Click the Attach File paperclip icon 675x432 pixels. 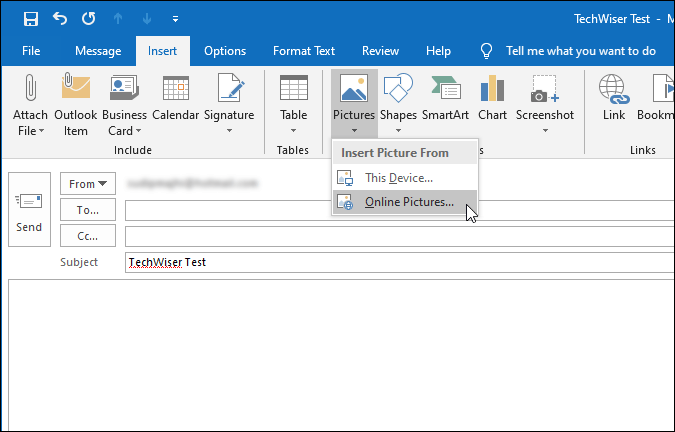point(30,92)
